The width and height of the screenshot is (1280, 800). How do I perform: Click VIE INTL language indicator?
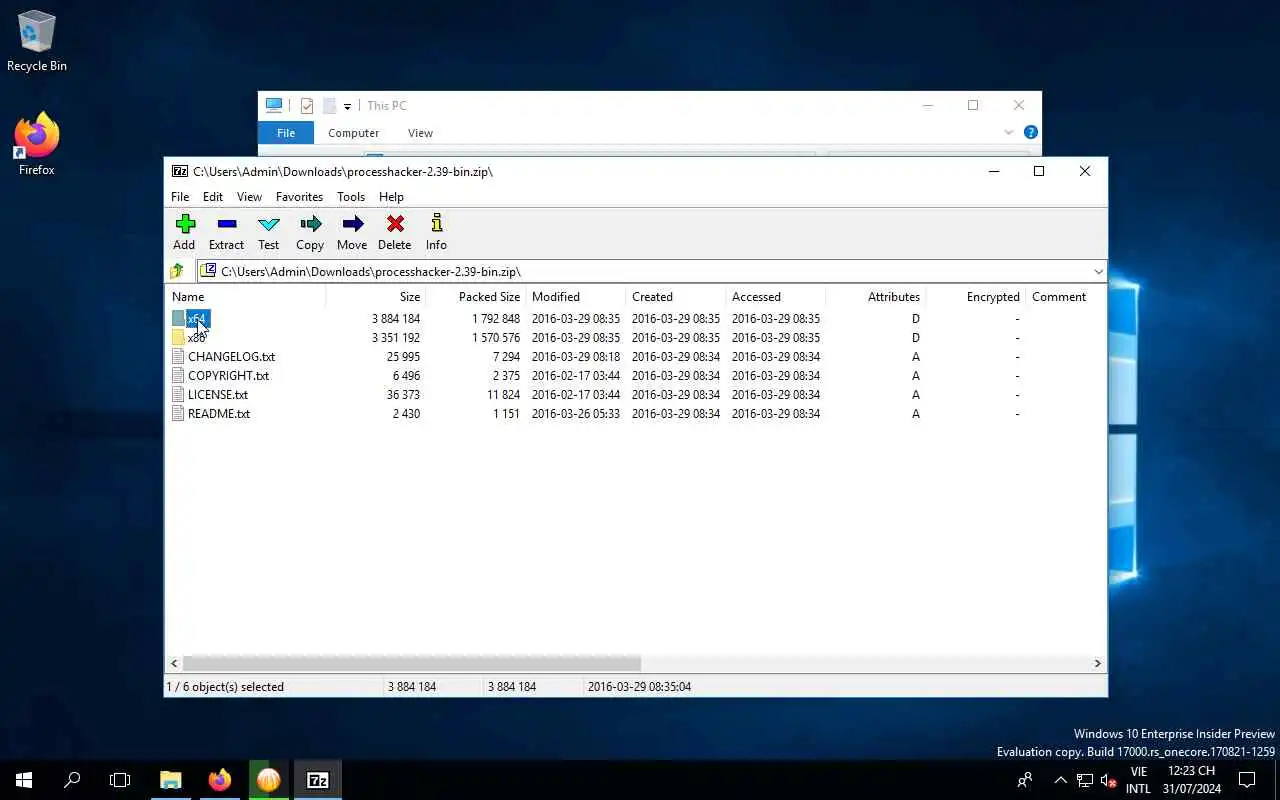coord(1138,780)
